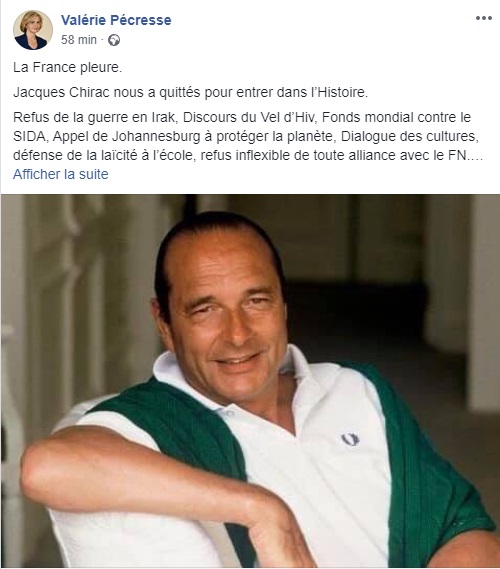Open the attached photo of the smiling man
This screenshot has height=569, width=500.
click(250, 381)
